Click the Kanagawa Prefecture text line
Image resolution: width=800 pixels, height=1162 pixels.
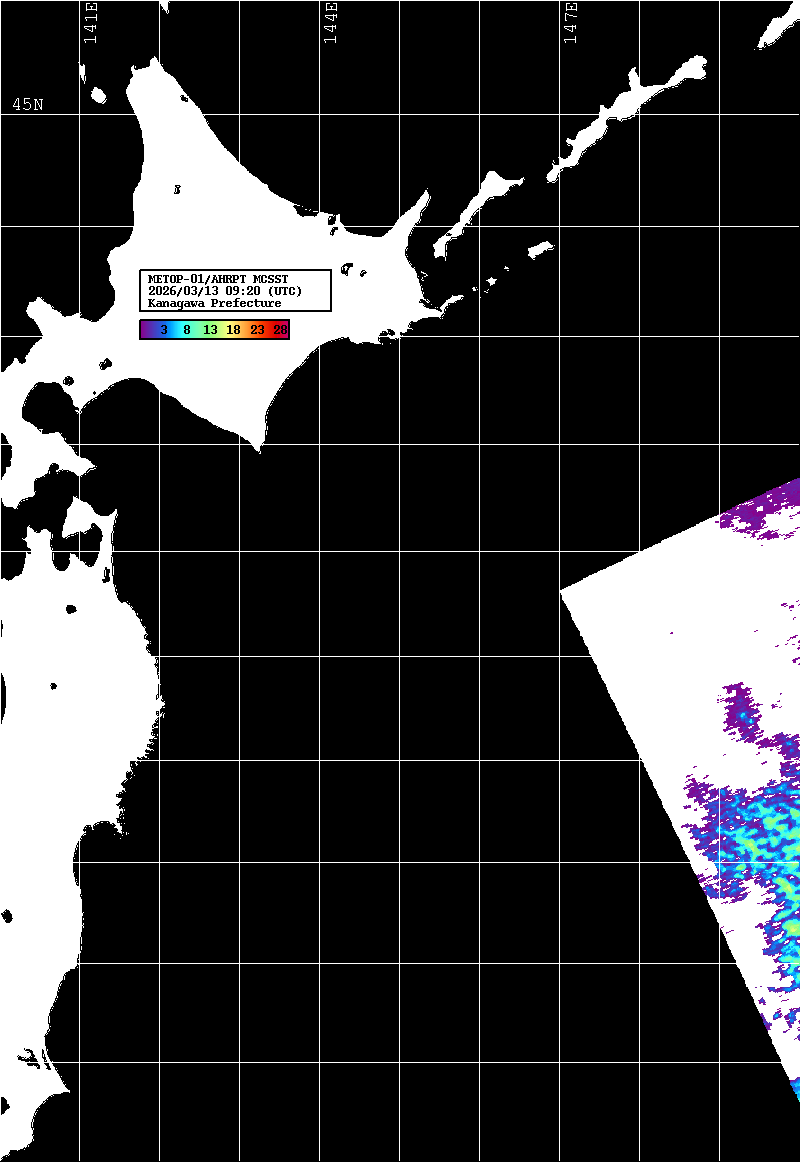click(214, 303)
